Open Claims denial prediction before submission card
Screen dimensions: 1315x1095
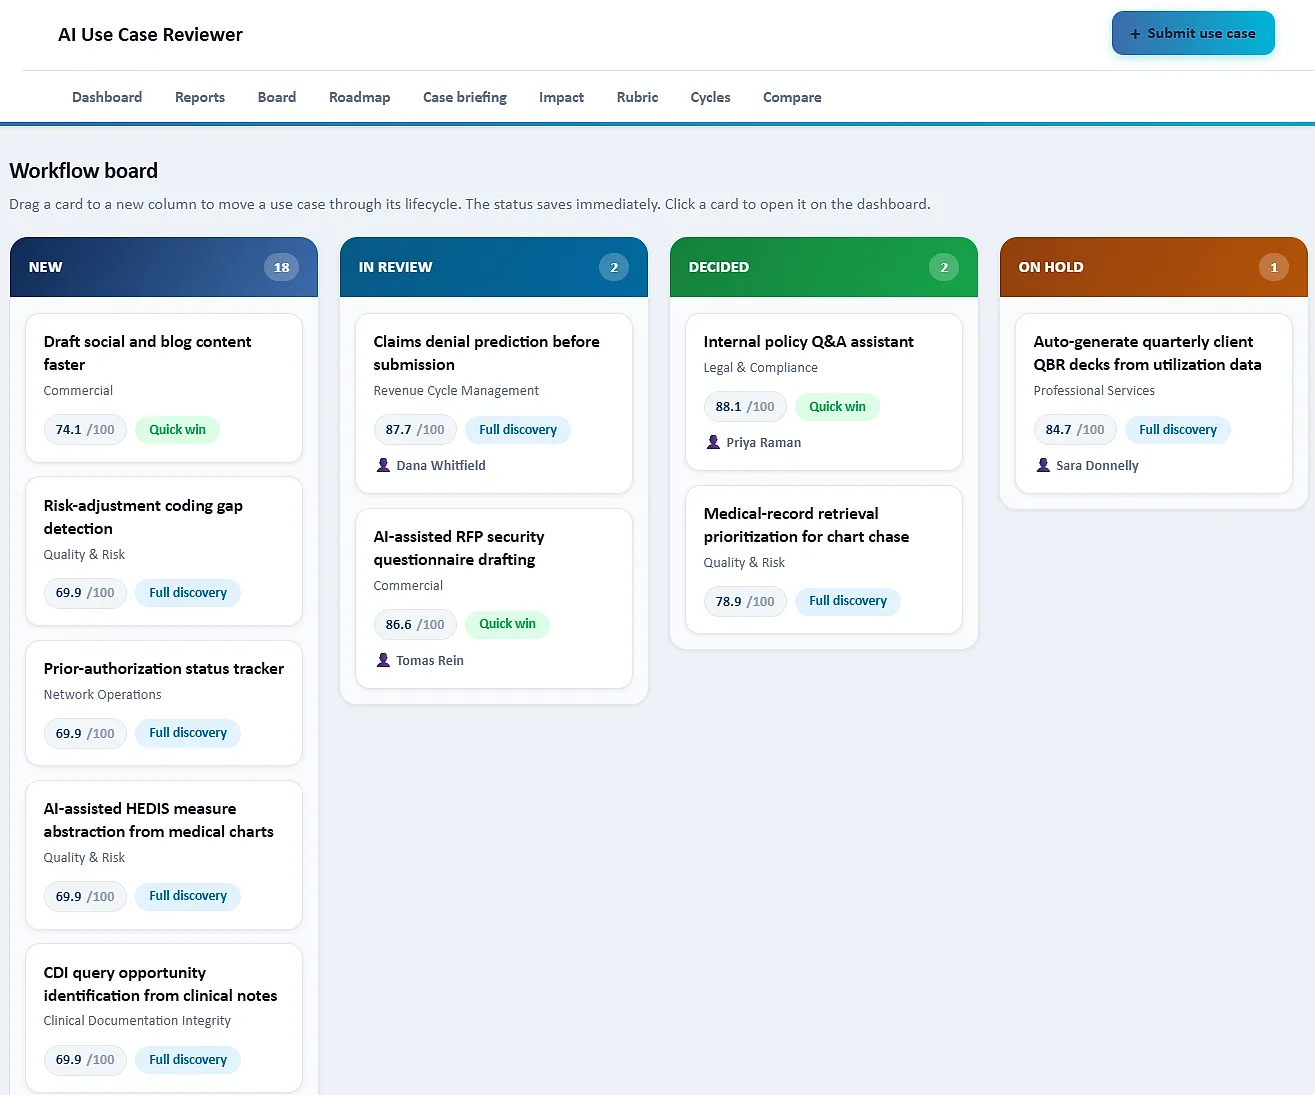point(494,404)
